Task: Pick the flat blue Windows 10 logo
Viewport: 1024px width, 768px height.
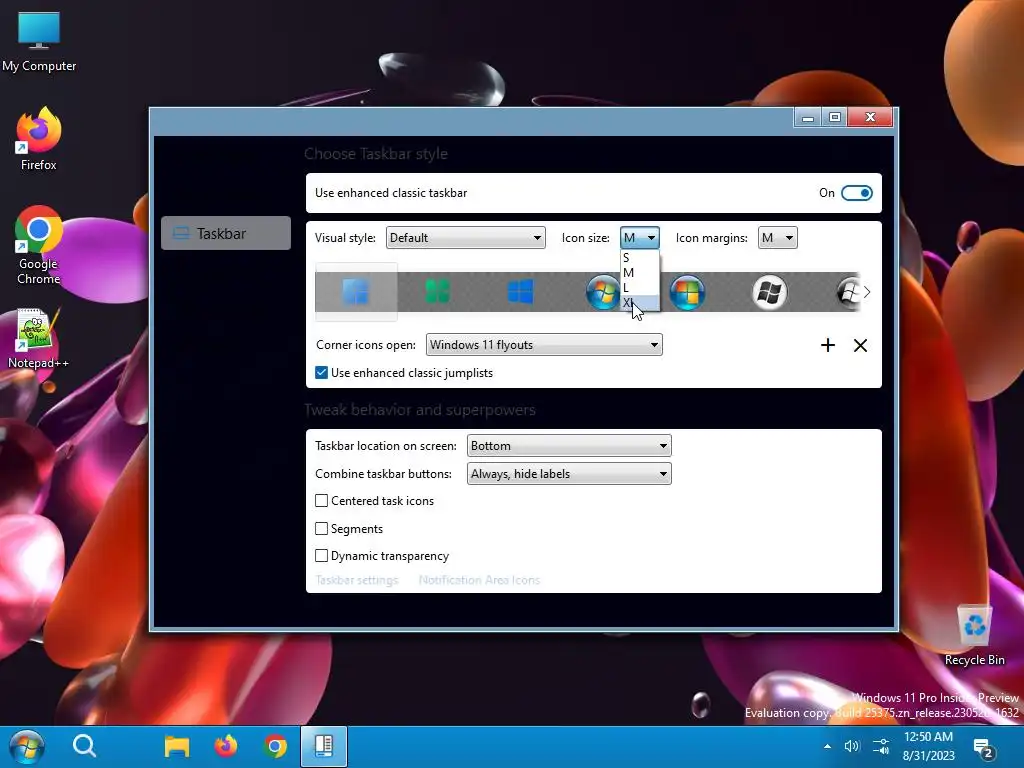Action: tap(520, 292)
